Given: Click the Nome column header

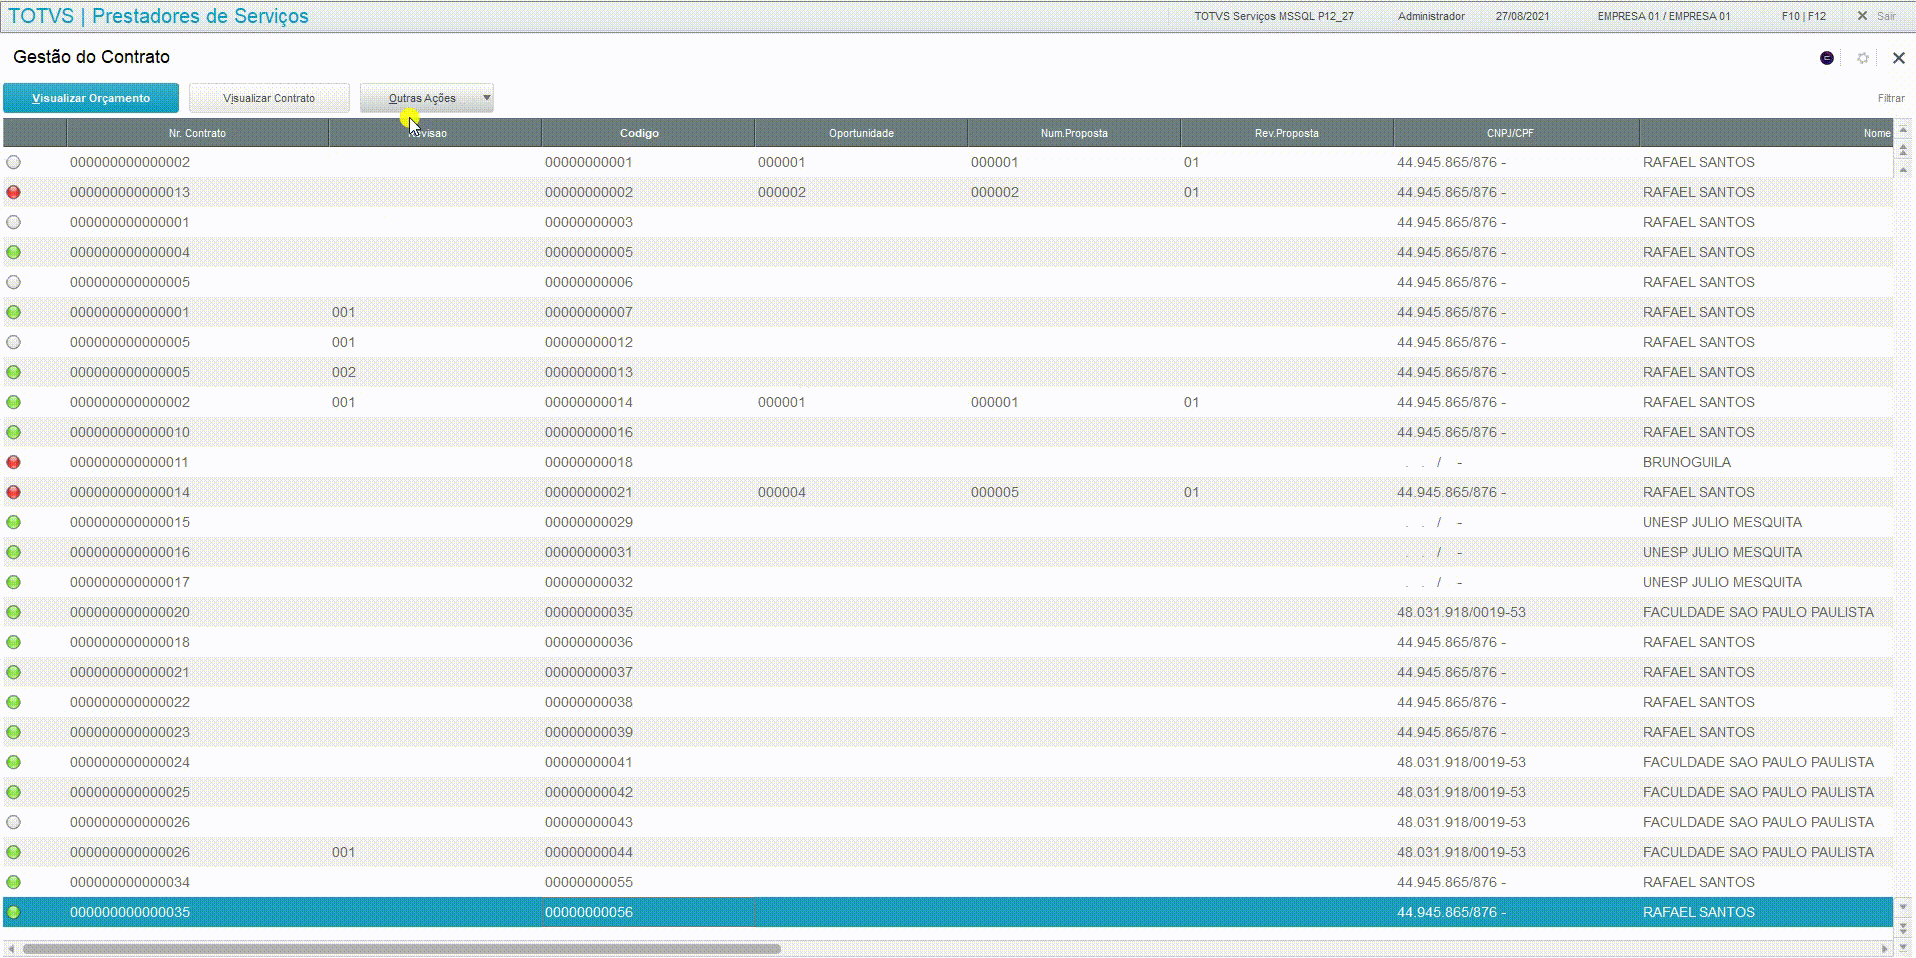Looking at the screenshot, I should tap(1766, 133).
